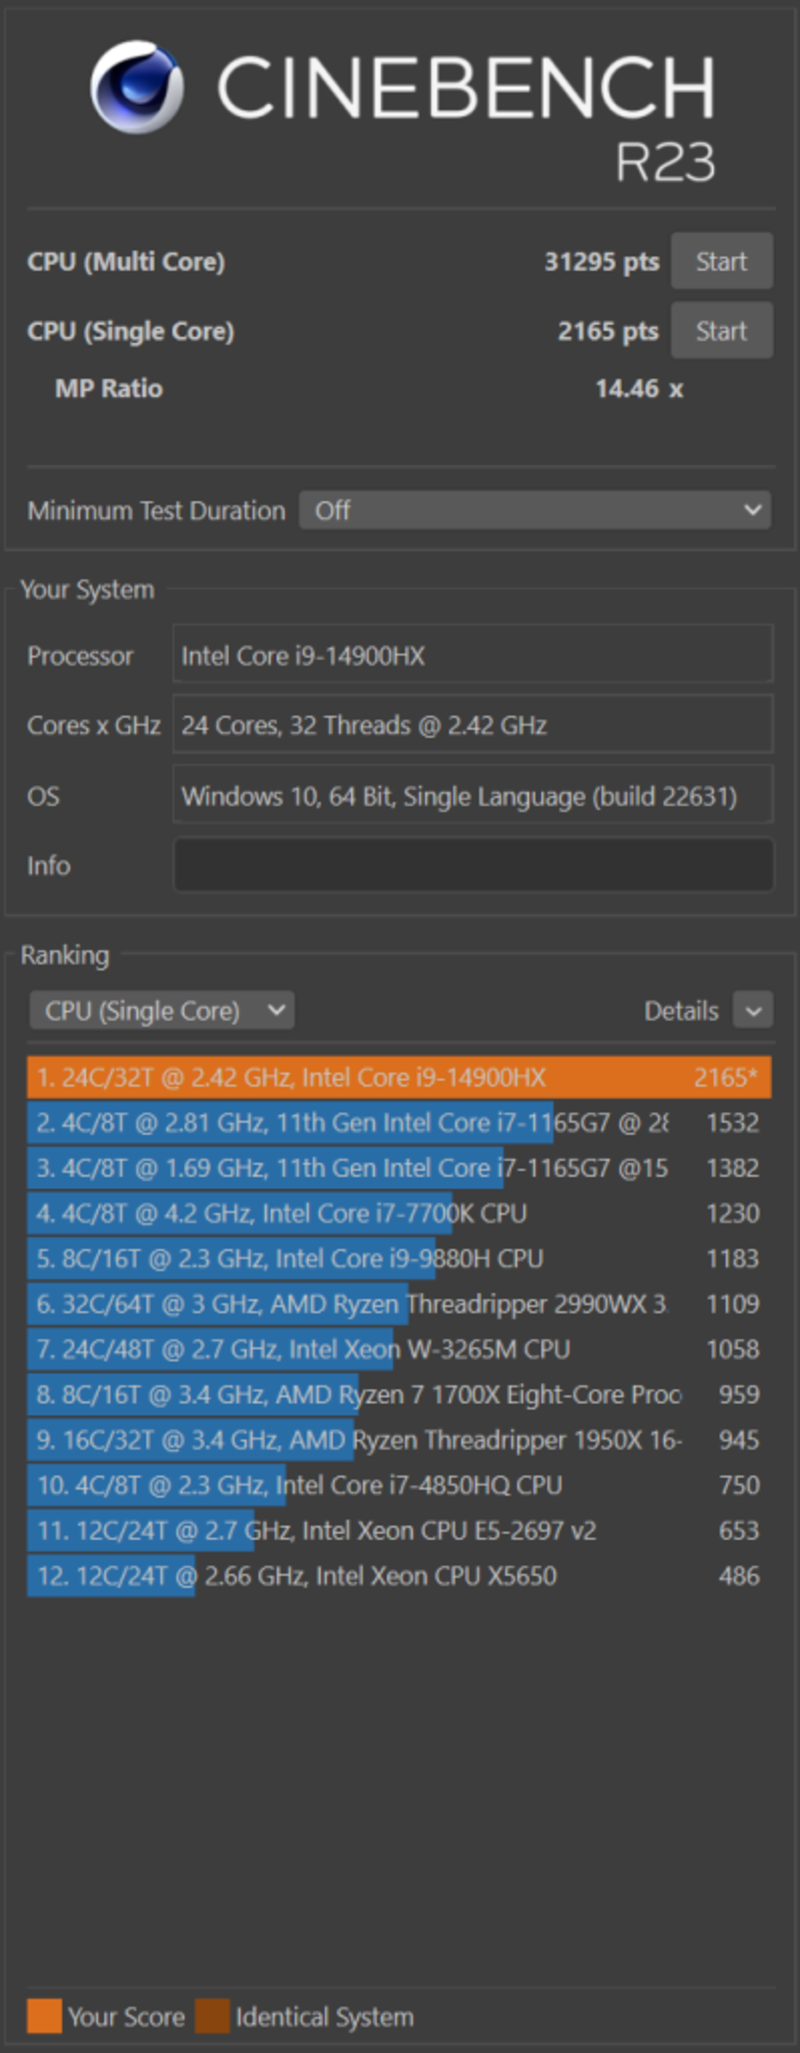Select ranking row 3 i7-1165G7 at 1.69 GHz
The height and width of the screenshot is (2053, 800).
click(x=399, y=1168)
